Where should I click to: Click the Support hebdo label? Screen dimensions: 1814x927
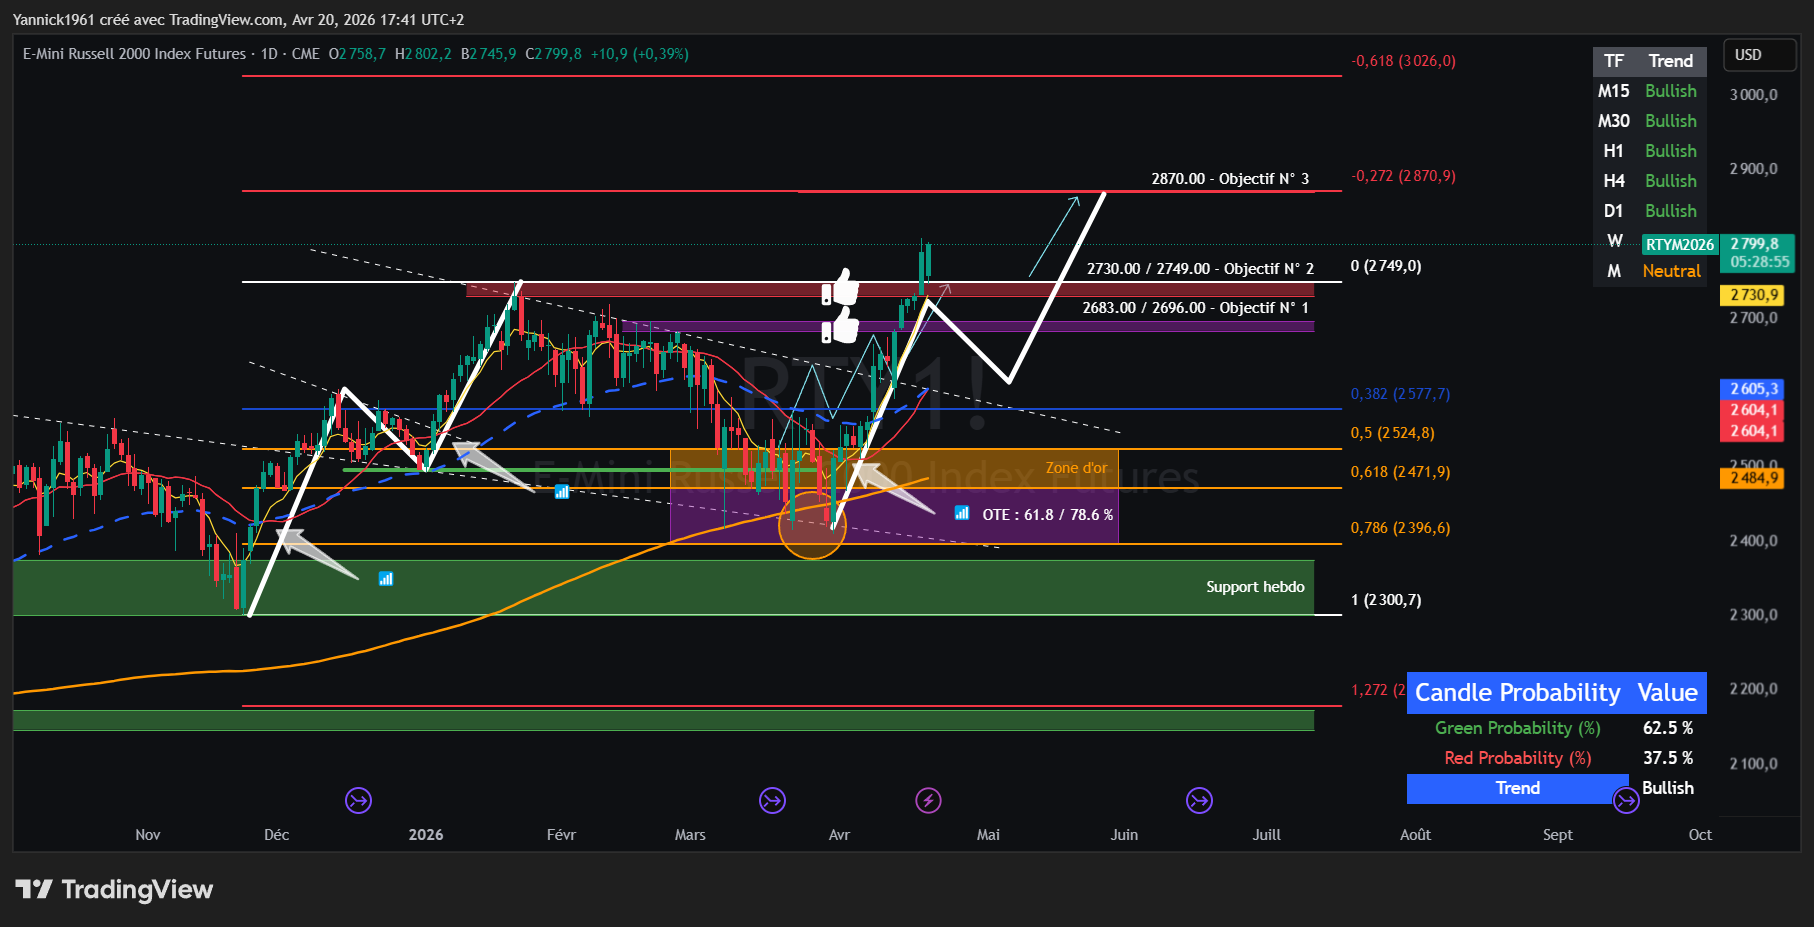click(1255, 587)
